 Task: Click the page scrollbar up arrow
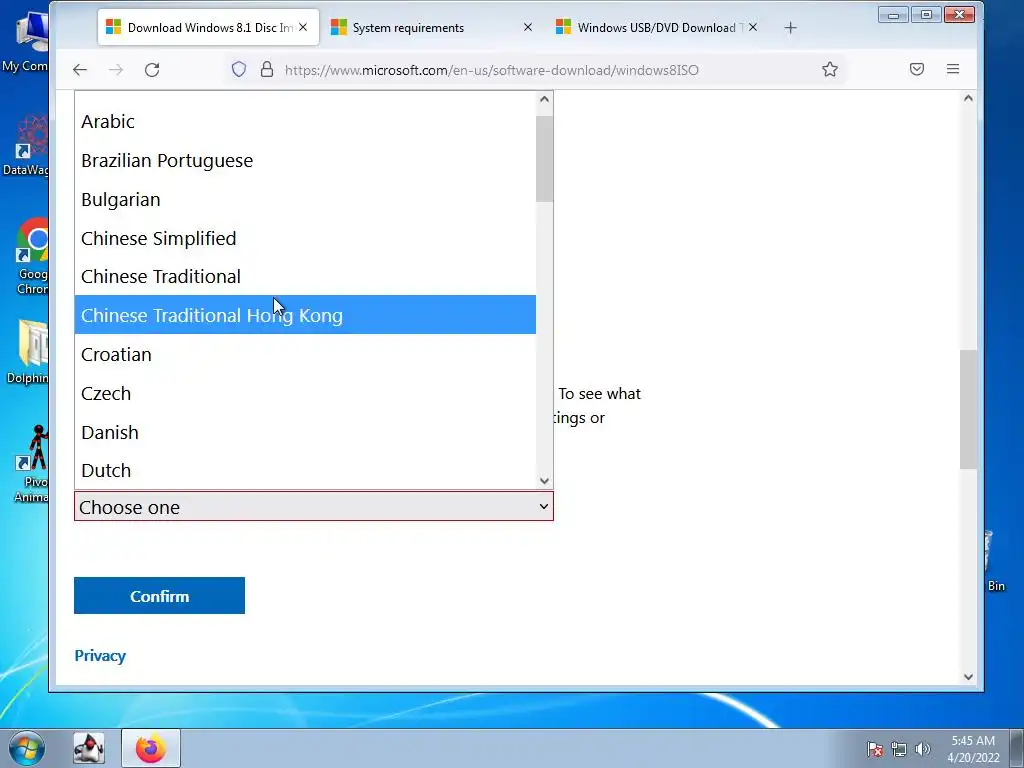tap(968, 99)
